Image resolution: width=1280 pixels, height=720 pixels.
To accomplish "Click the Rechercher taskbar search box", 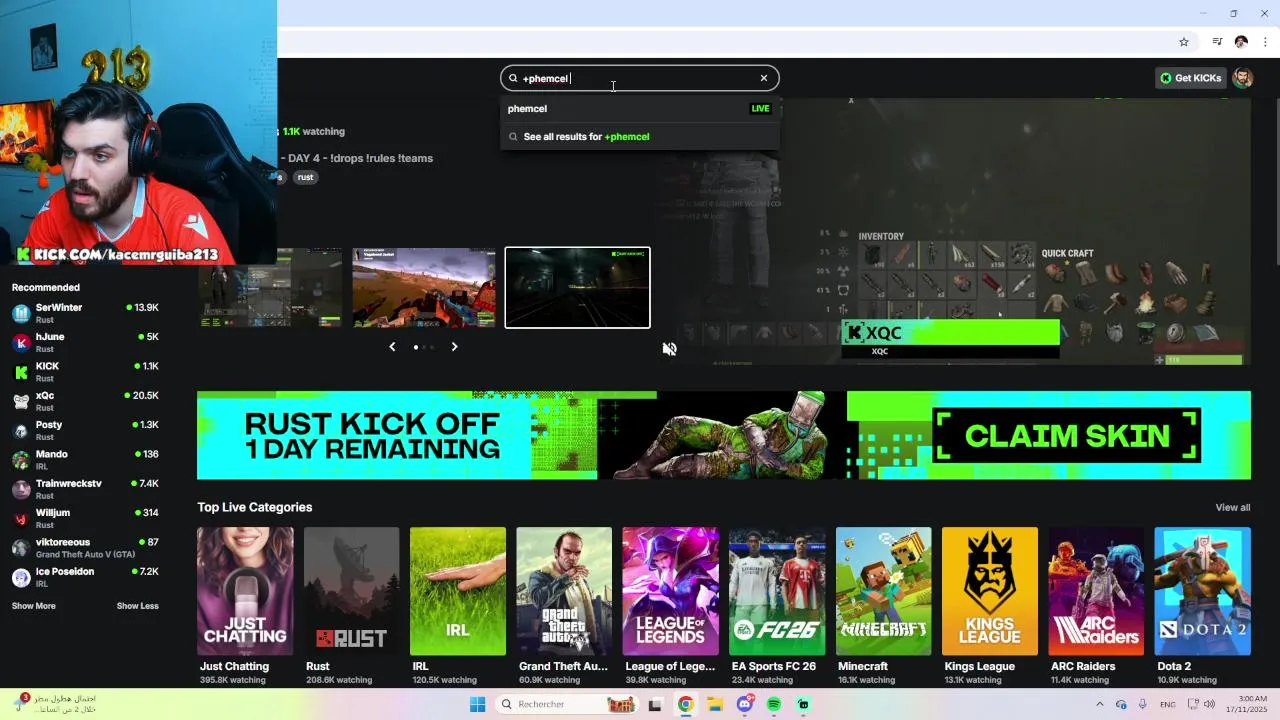I will click(x=568, y=704).
